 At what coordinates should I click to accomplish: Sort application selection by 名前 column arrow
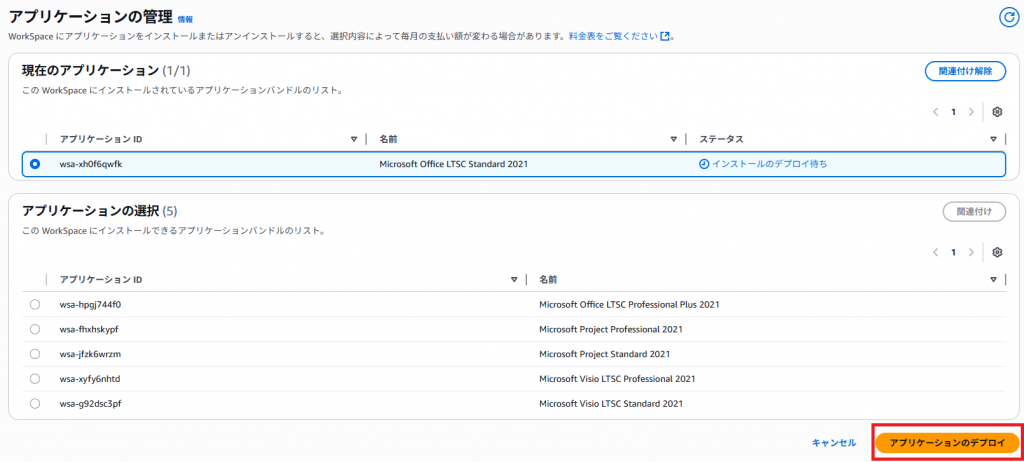point(993,279)
